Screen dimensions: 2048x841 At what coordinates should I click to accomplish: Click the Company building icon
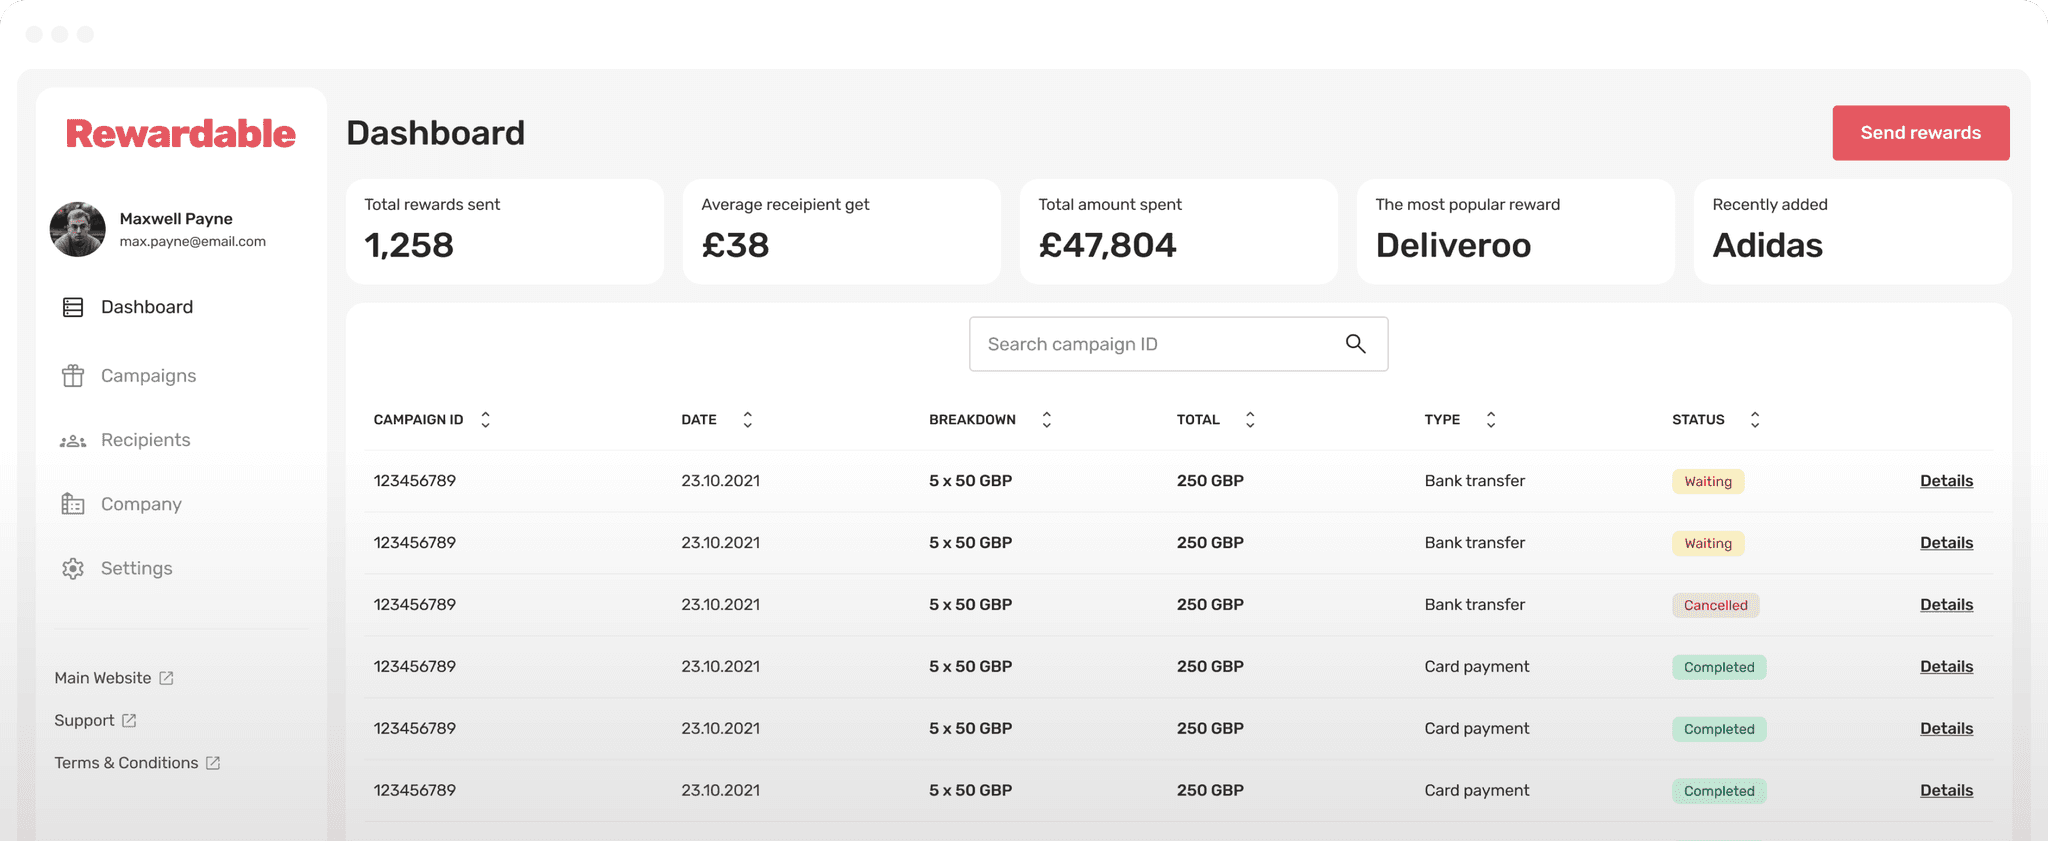click(x=73, y=504)
